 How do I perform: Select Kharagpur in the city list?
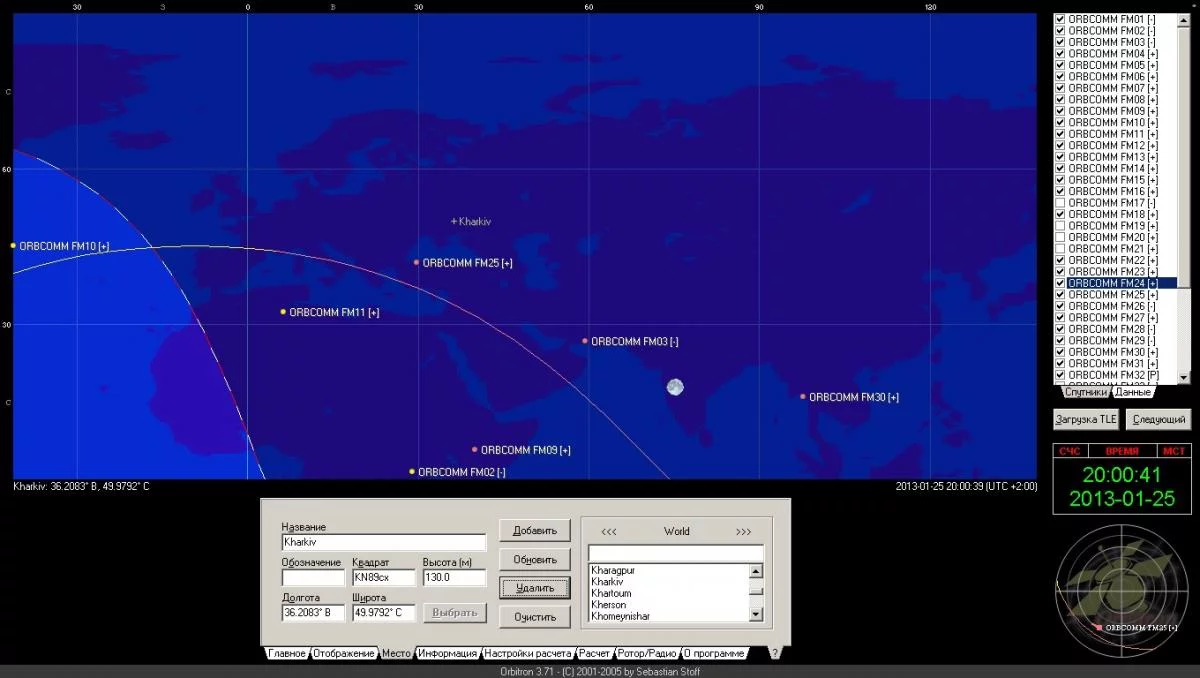[x=668, y=570]
